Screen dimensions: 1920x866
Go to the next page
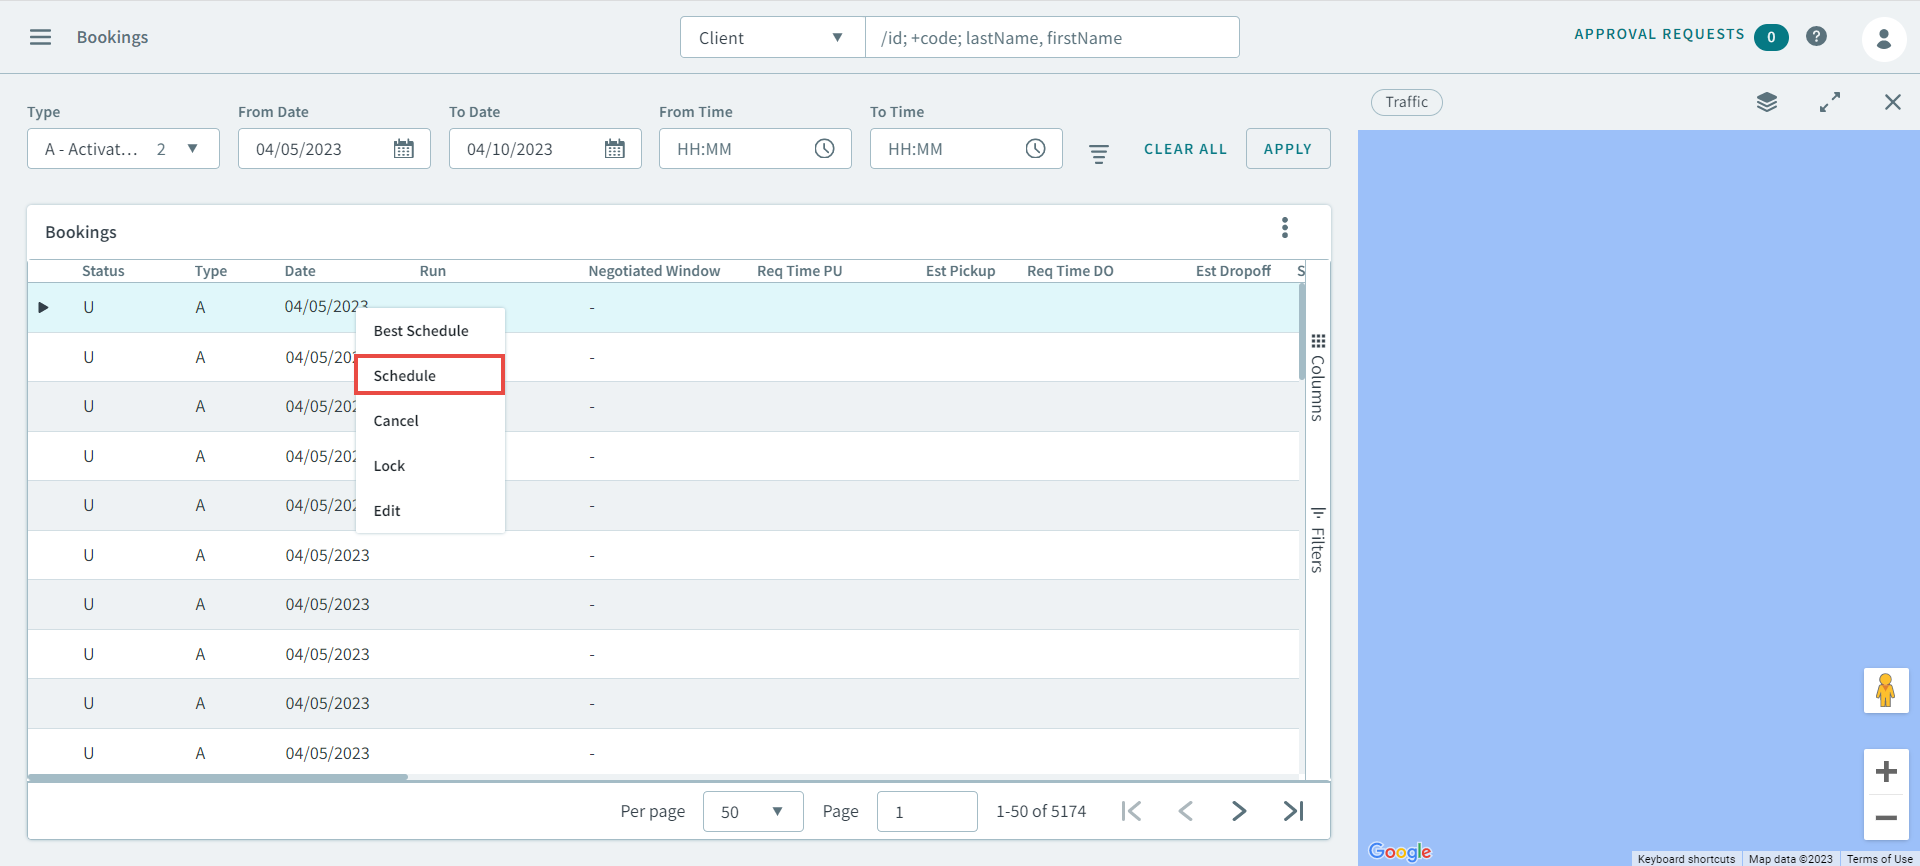tap(1239, 811)
